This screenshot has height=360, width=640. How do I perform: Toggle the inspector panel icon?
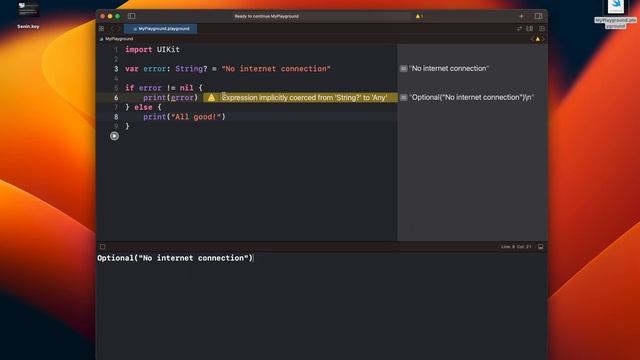(538, 16)
